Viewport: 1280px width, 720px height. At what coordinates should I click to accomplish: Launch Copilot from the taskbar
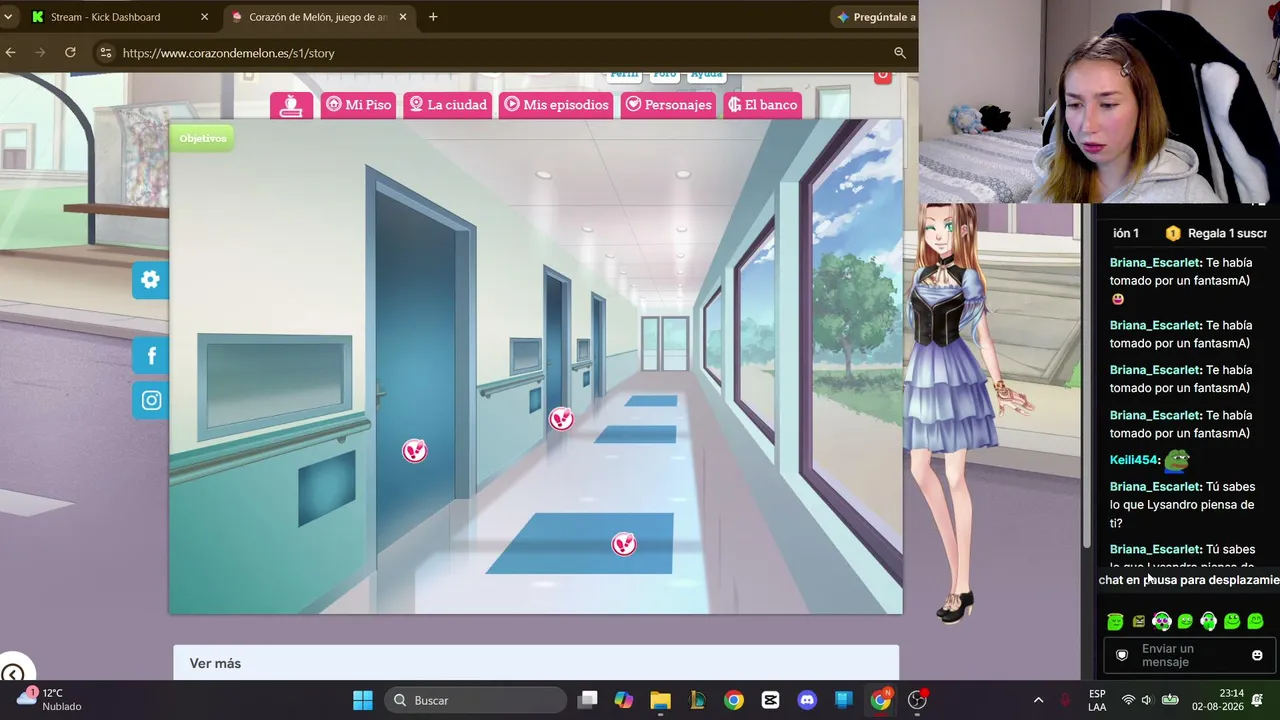click(x=624, y=700)
